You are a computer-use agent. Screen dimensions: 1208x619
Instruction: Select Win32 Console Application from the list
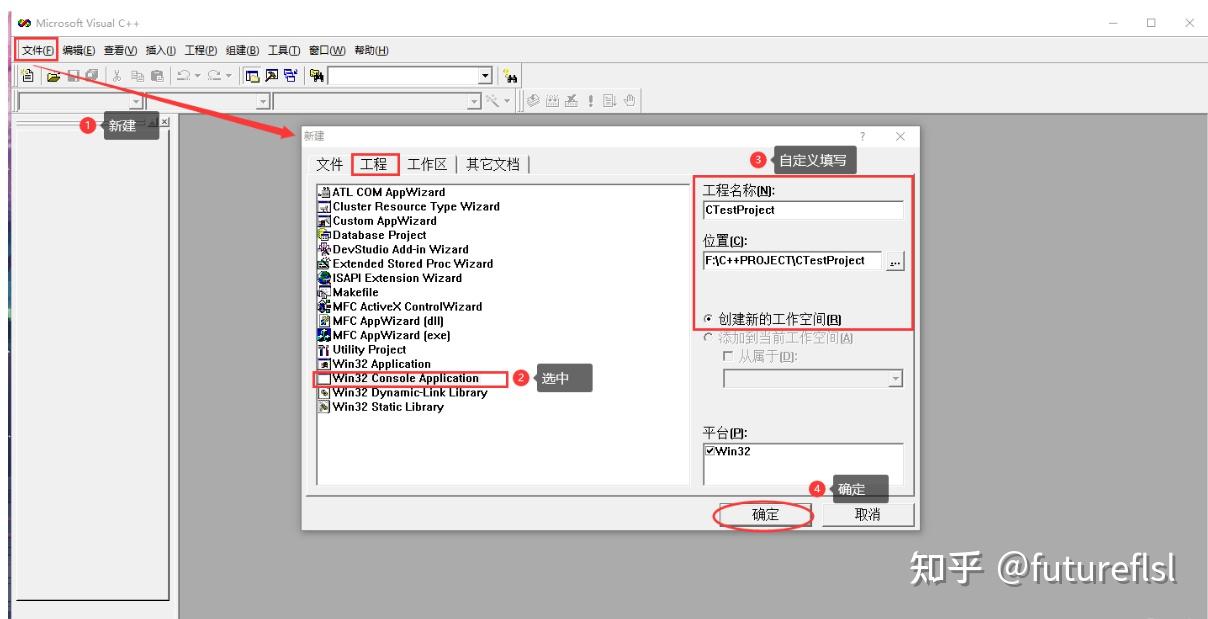pos(404,378)
